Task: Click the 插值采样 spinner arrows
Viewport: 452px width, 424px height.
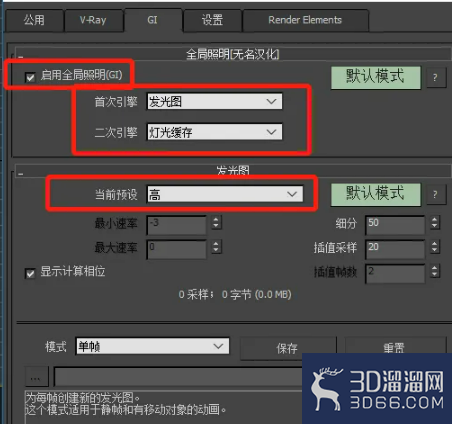Action: point(434,247)
